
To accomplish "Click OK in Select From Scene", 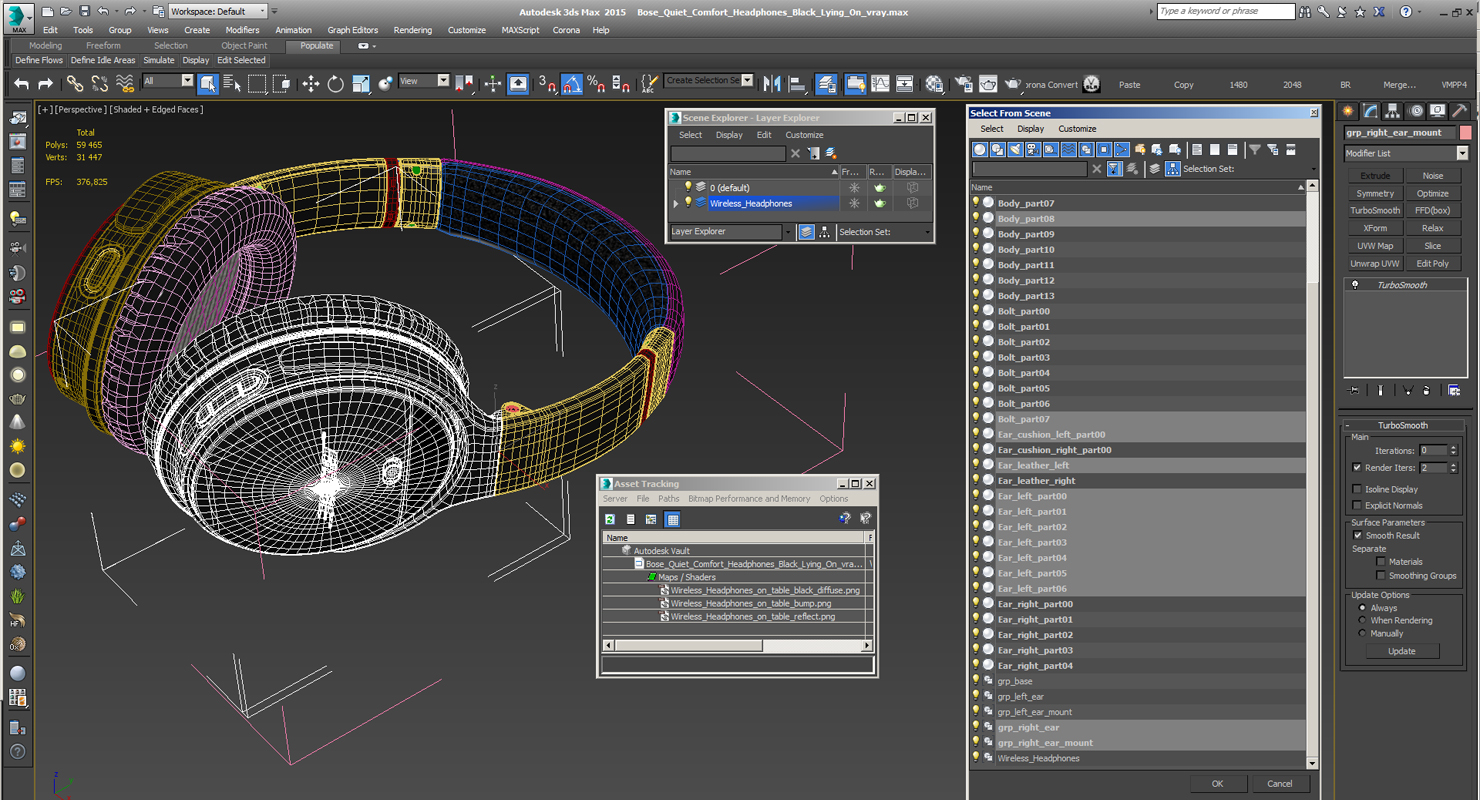I will 1217,784.
